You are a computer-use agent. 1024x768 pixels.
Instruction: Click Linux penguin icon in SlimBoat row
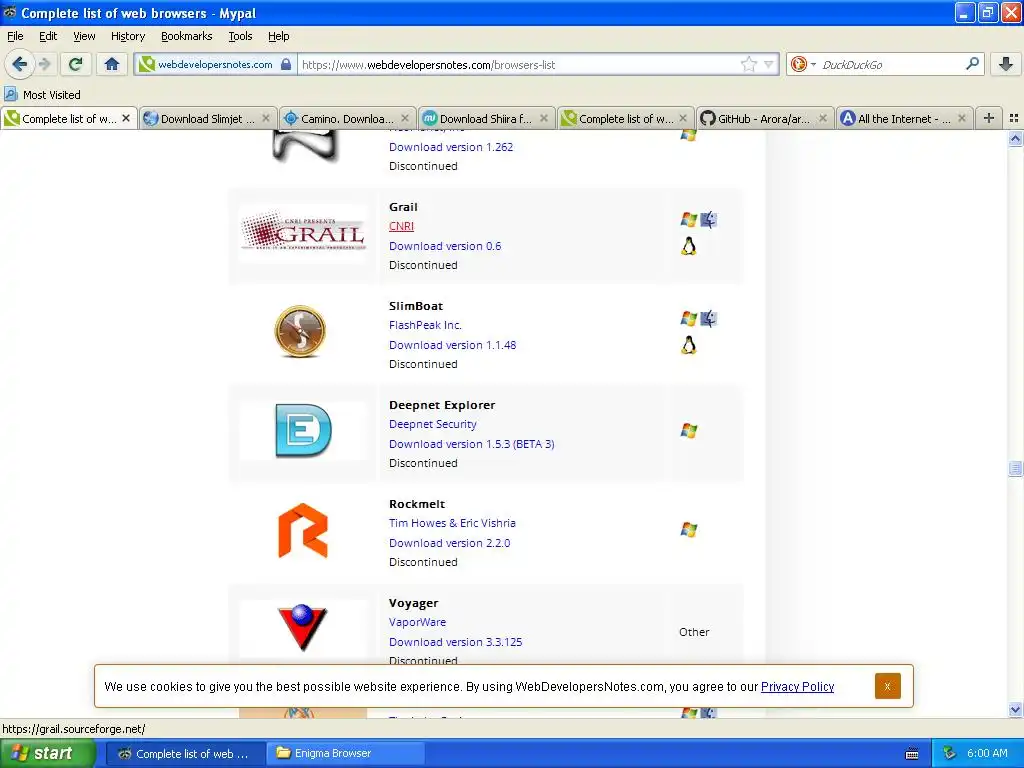point(688,345)
